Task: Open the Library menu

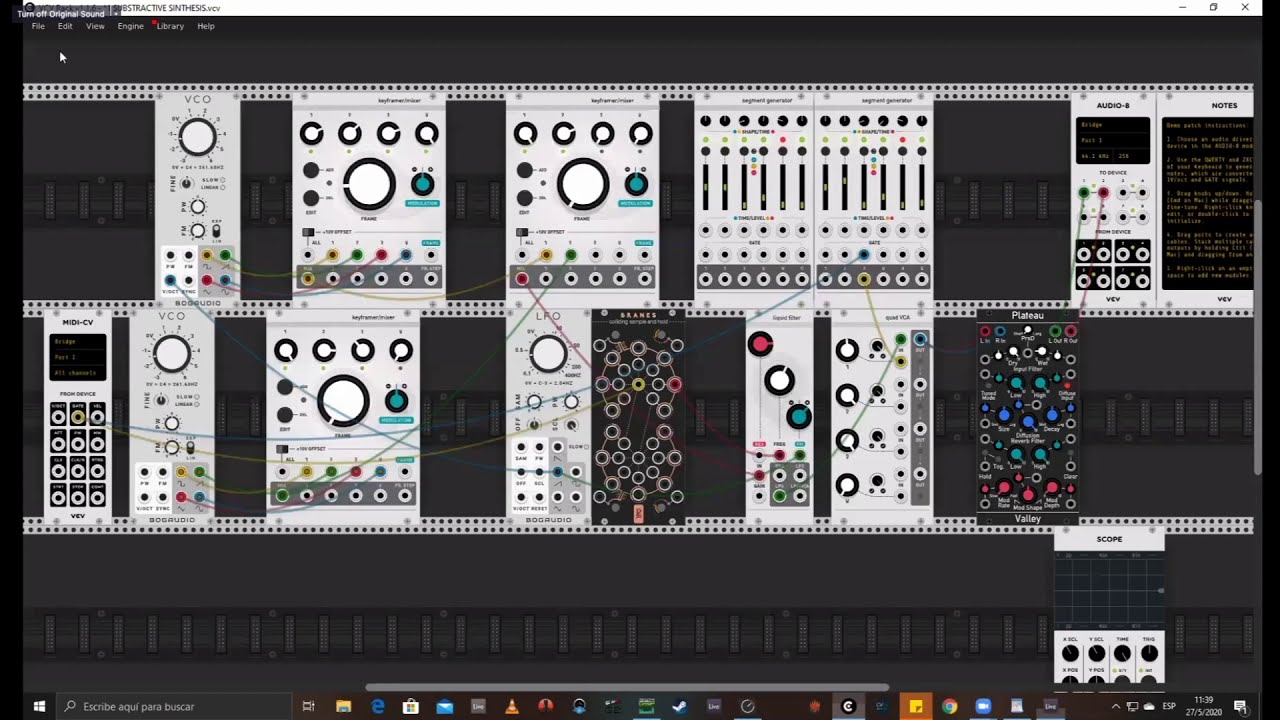Action: click(170, 26)
